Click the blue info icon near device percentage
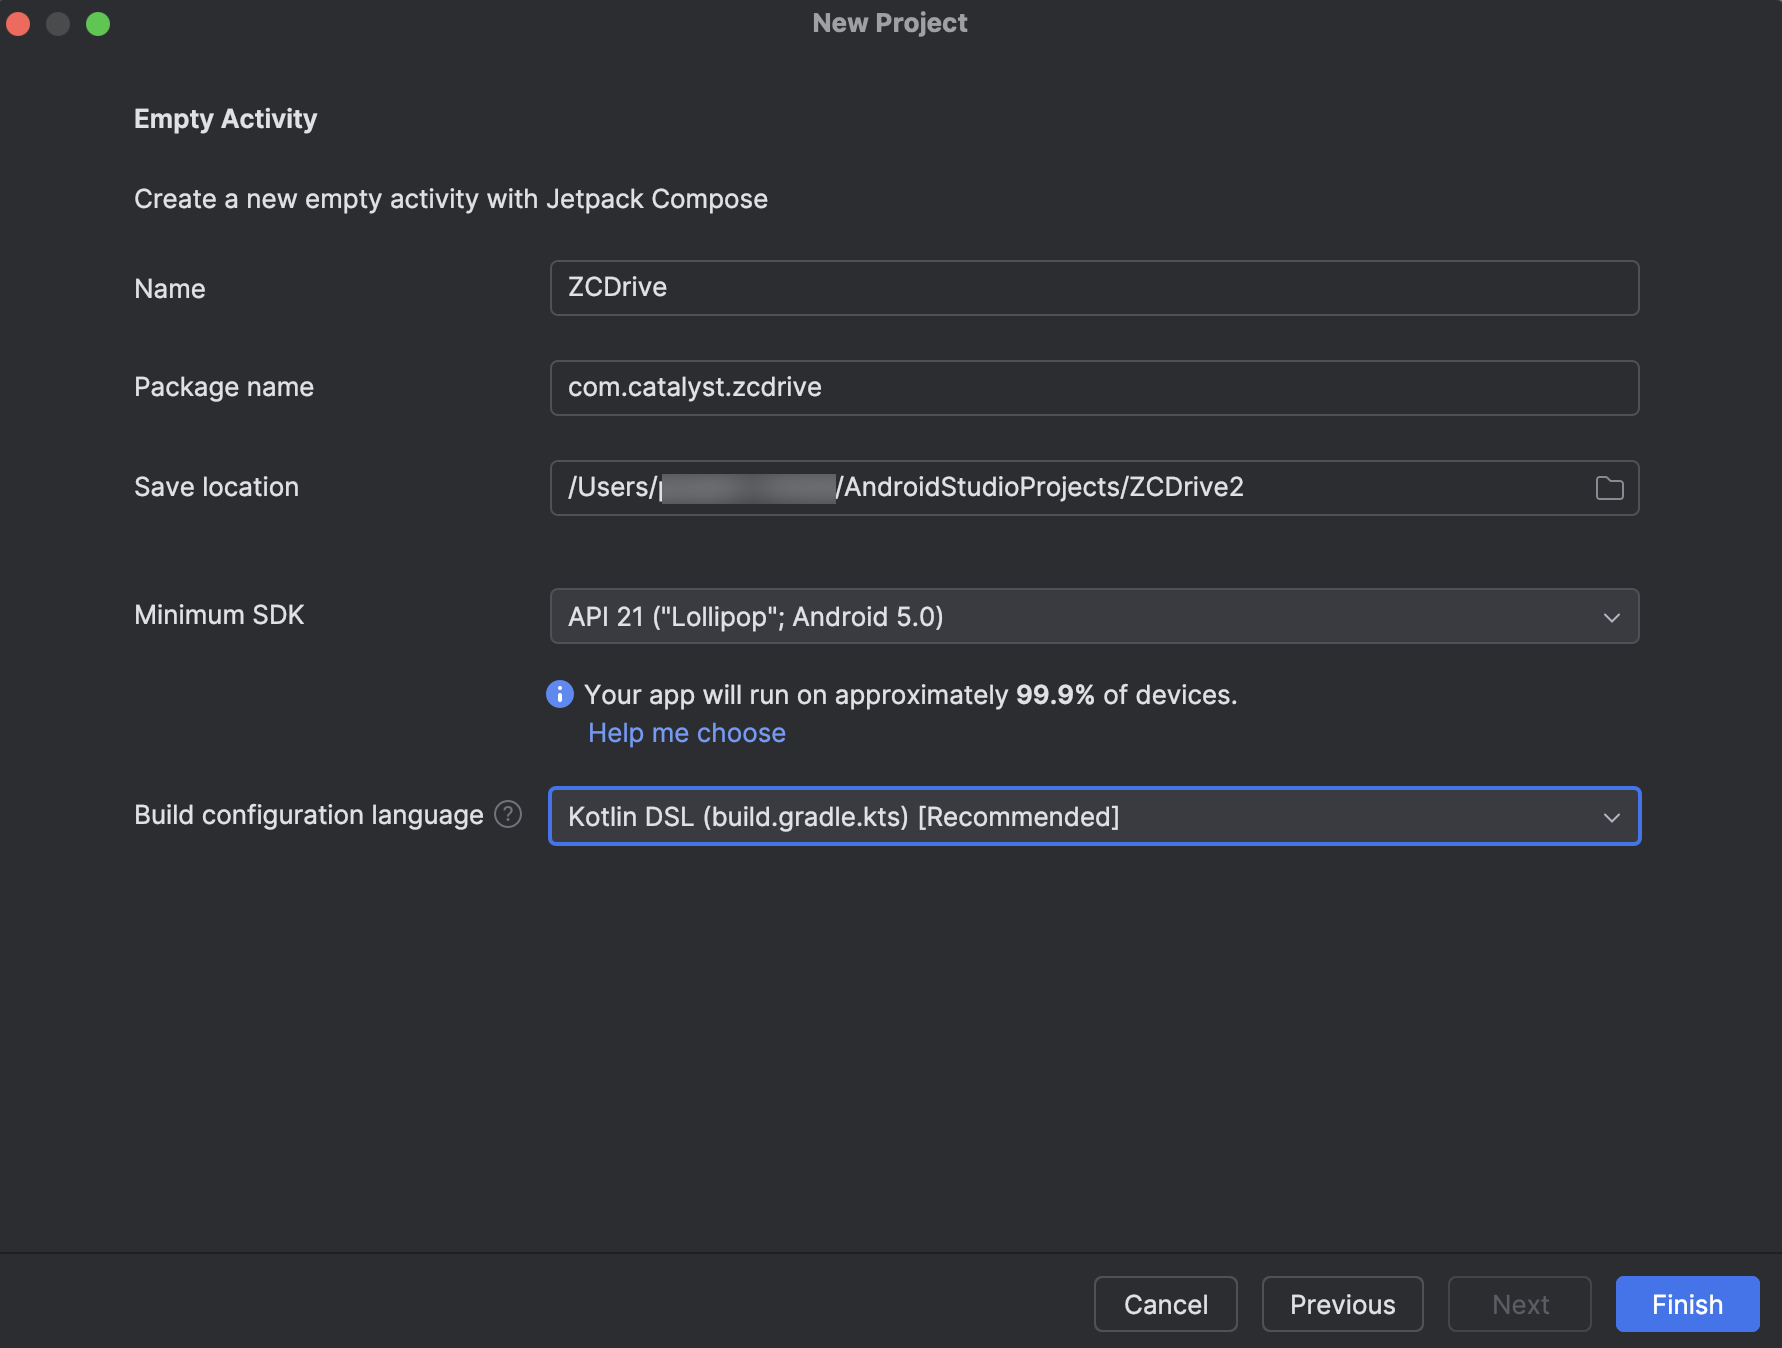 [x=560, y=694]
